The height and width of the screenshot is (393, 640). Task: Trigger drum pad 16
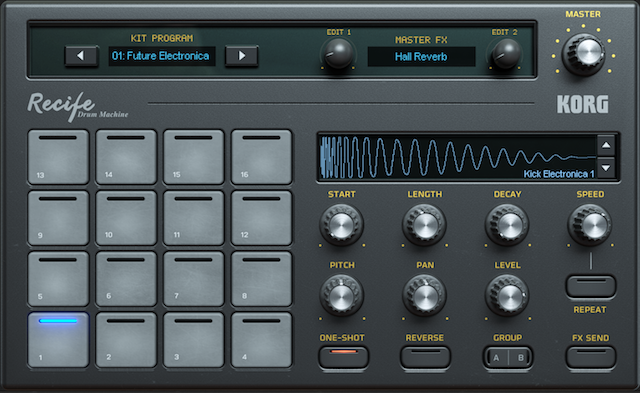click(262, 157)
